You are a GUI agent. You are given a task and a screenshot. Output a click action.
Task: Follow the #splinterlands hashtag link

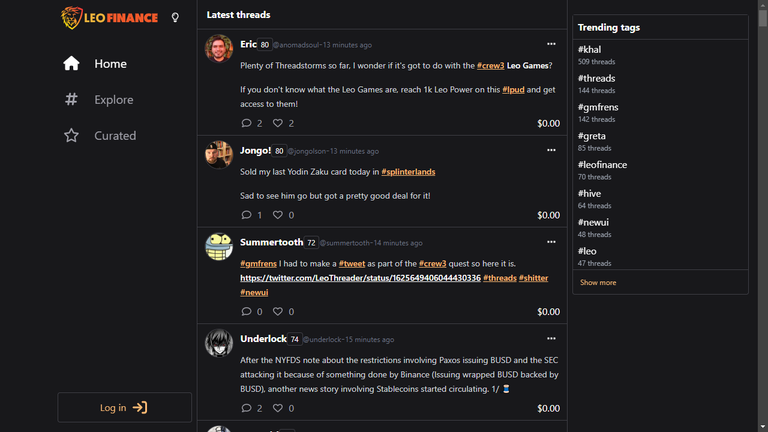point(408,172)
